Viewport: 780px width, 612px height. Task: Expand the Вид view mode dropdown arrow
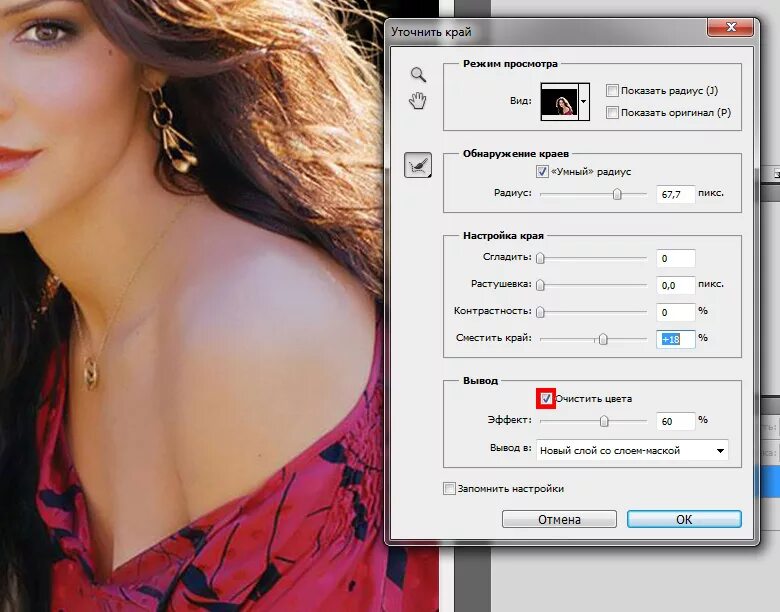pyautogui.click(x=584, y=102)
